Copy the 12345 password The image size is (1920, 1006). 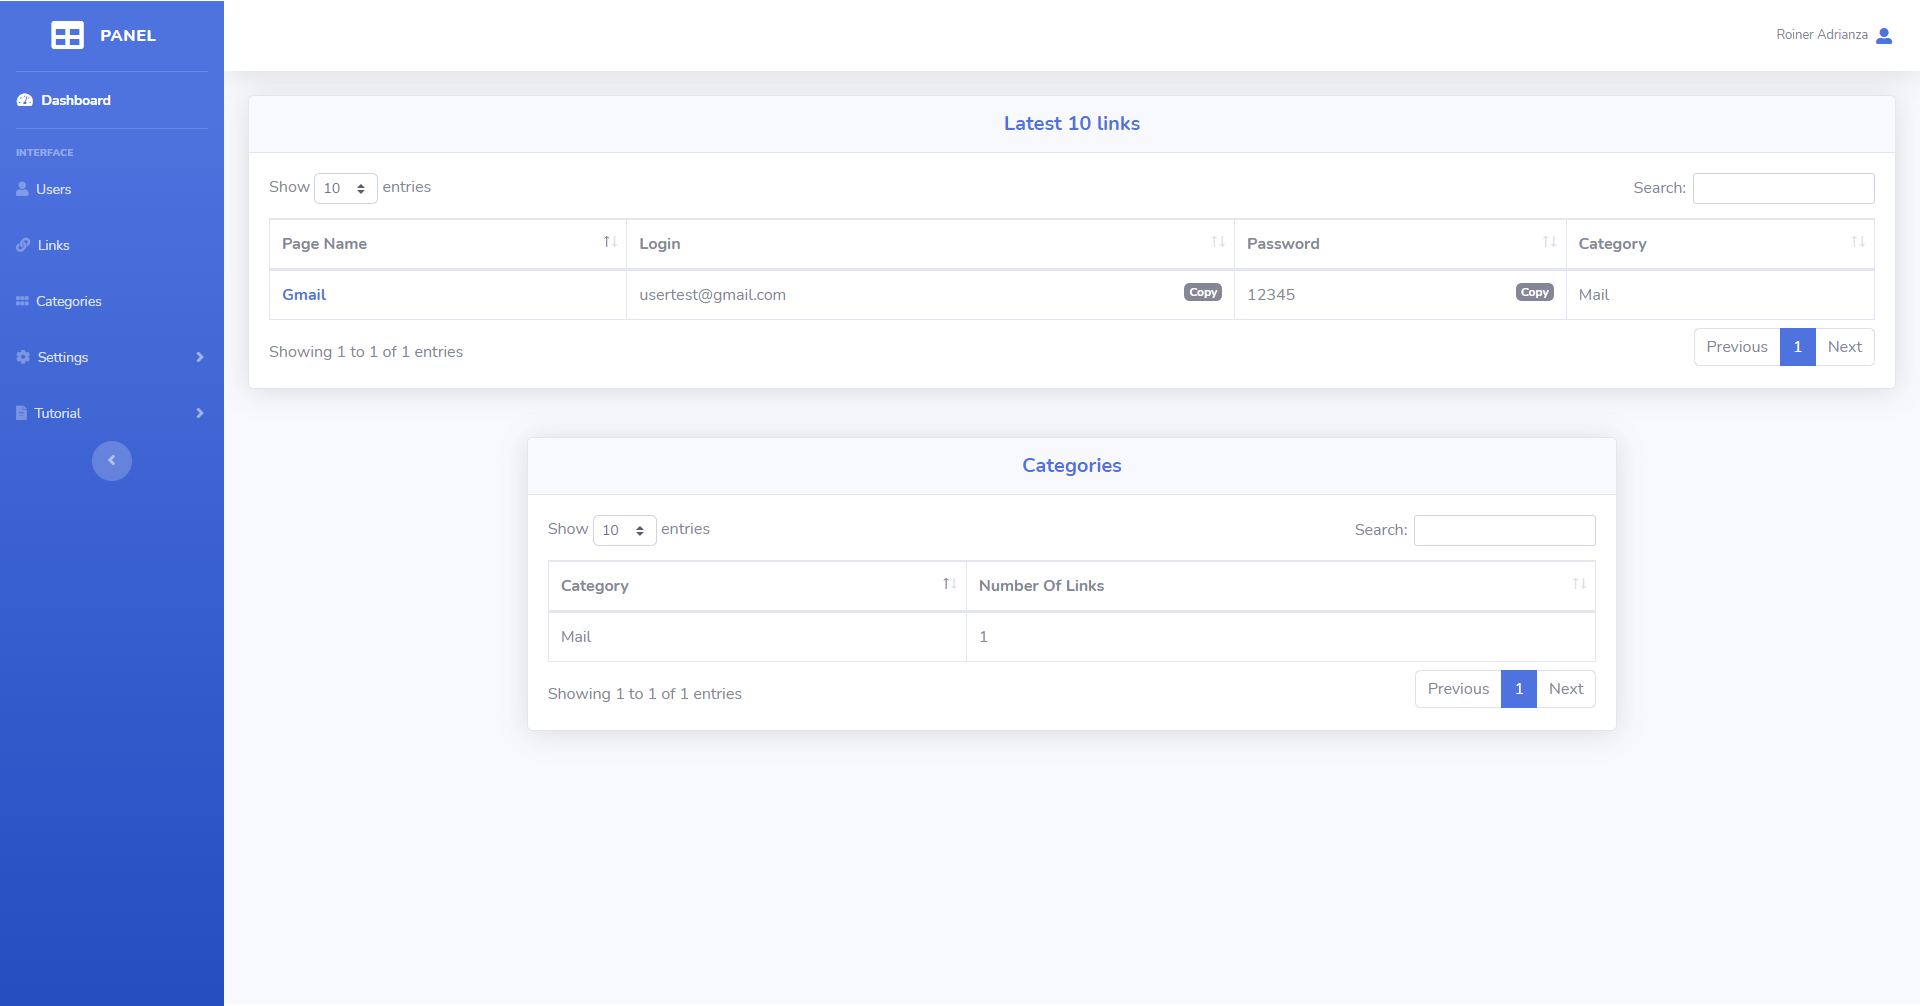point(1534,293)
